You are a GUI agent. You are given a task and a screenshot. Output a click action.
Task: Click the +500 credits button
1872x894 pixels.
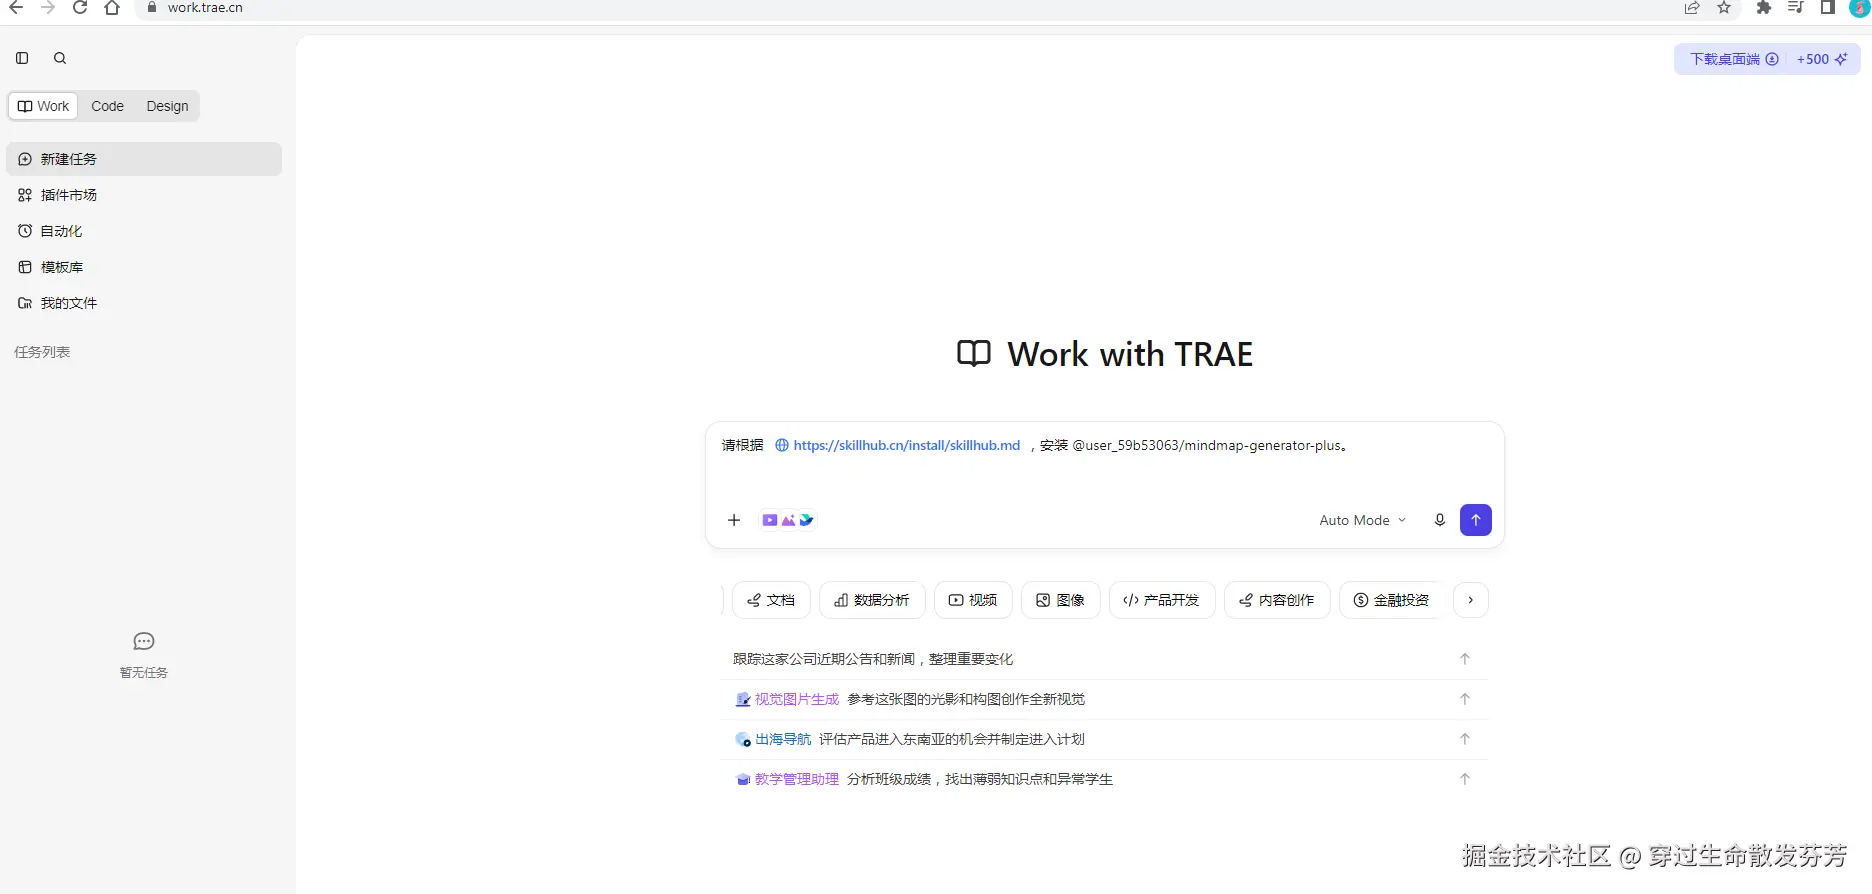(1822, 59)
